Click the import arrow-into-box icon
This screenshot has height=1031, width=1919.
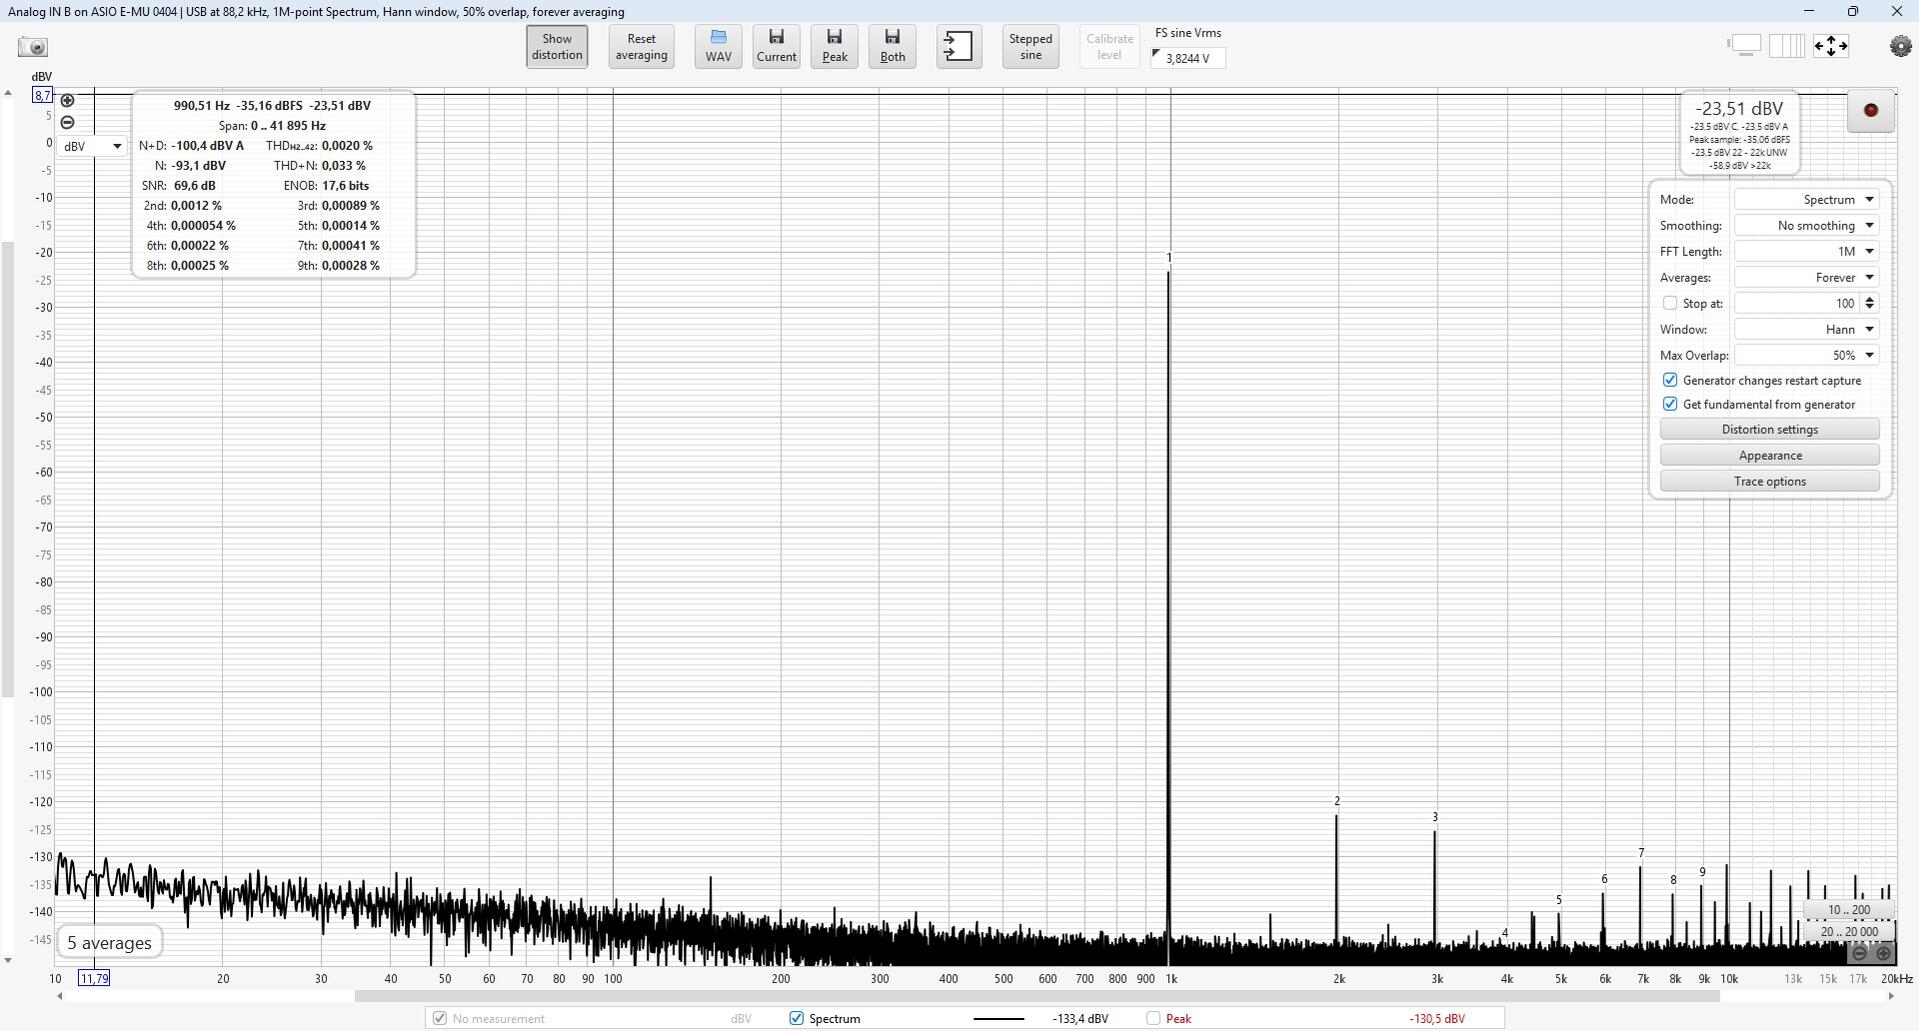[x=958, y=47]
